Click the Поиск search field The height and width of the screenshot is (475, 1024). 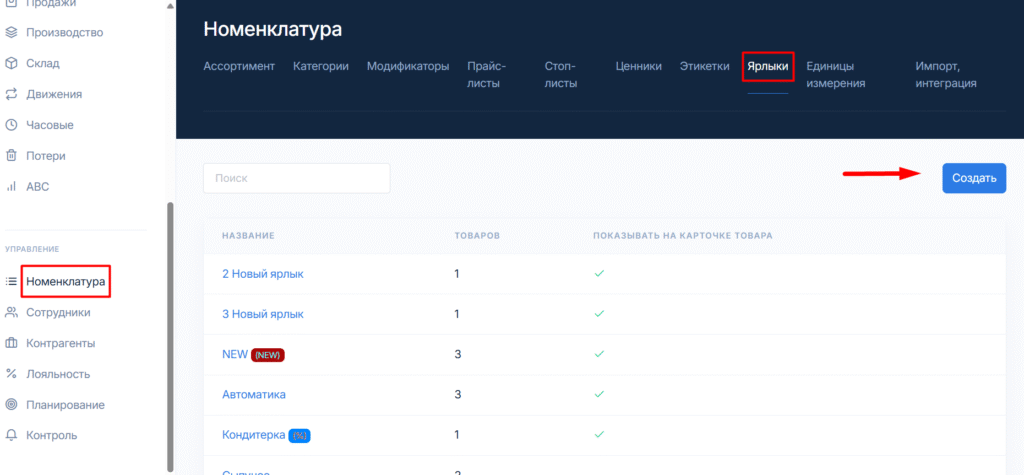[x=296, y=178]
